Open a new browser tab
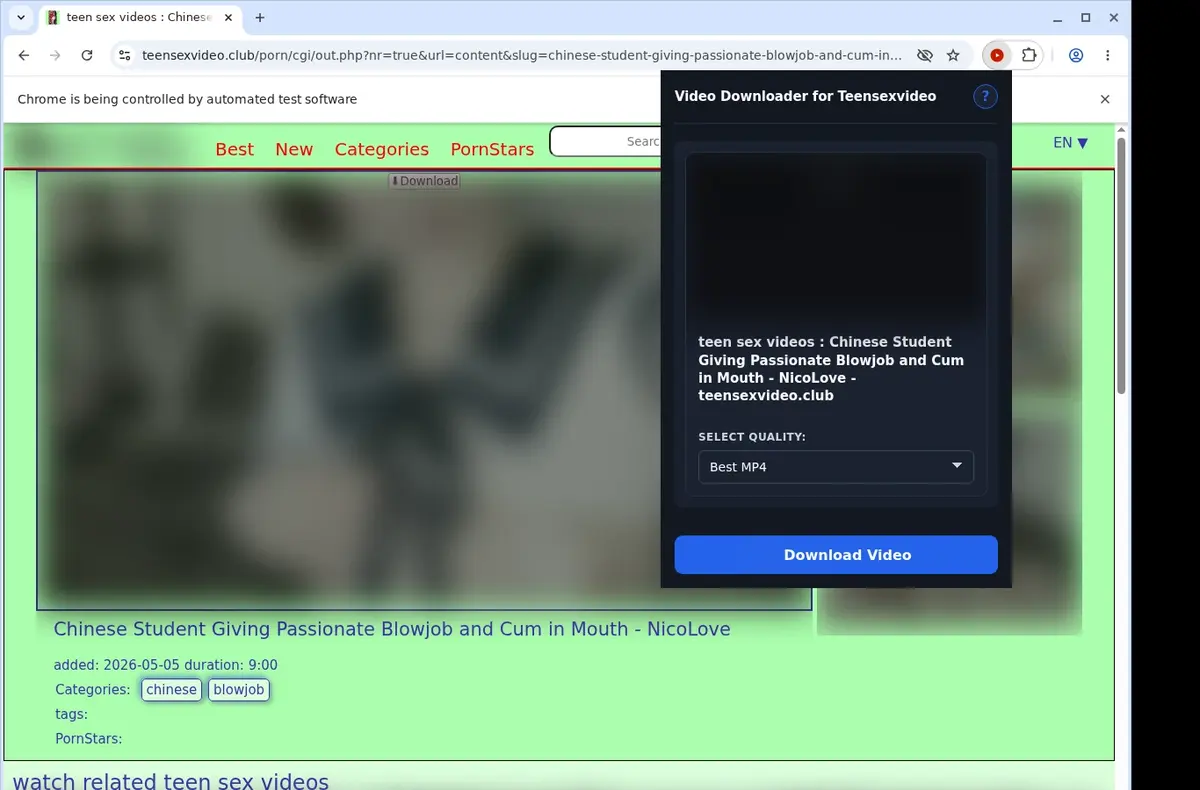The image size is (1200, 790). click(x=260, y=17)
